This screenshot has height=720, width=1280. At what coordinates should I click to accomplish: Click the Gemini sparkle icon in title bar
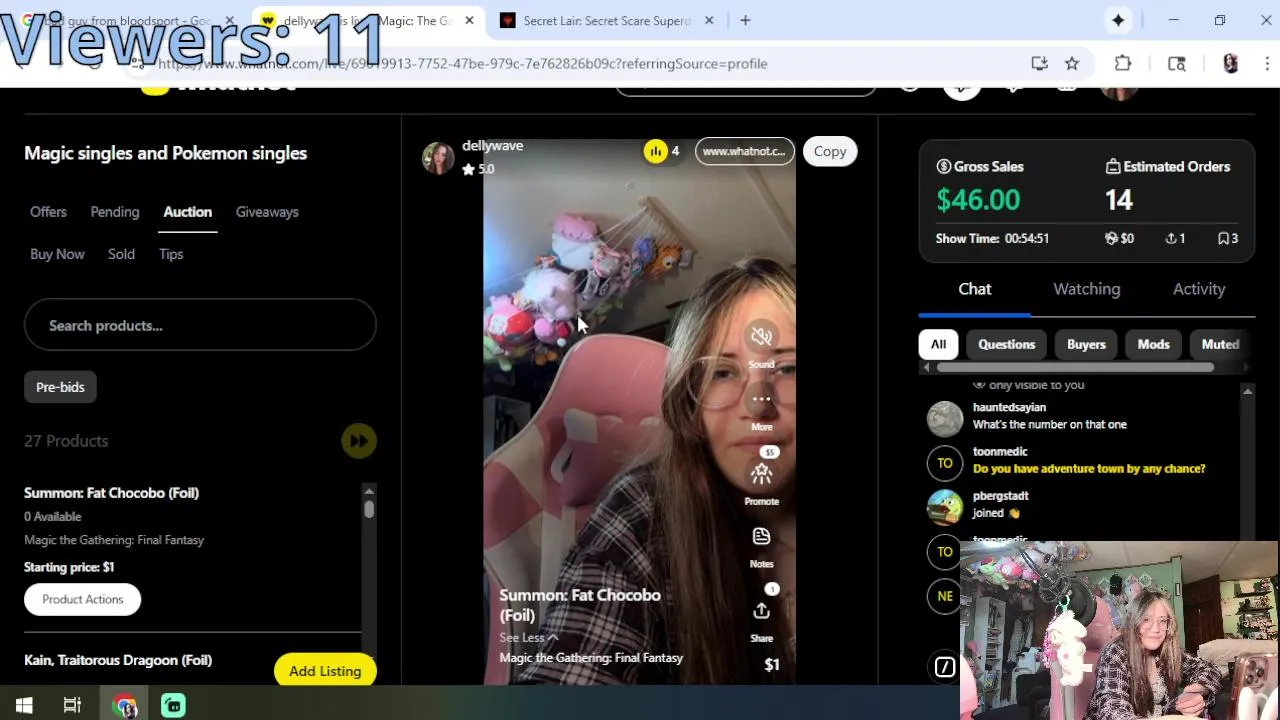coord(1118,20)
